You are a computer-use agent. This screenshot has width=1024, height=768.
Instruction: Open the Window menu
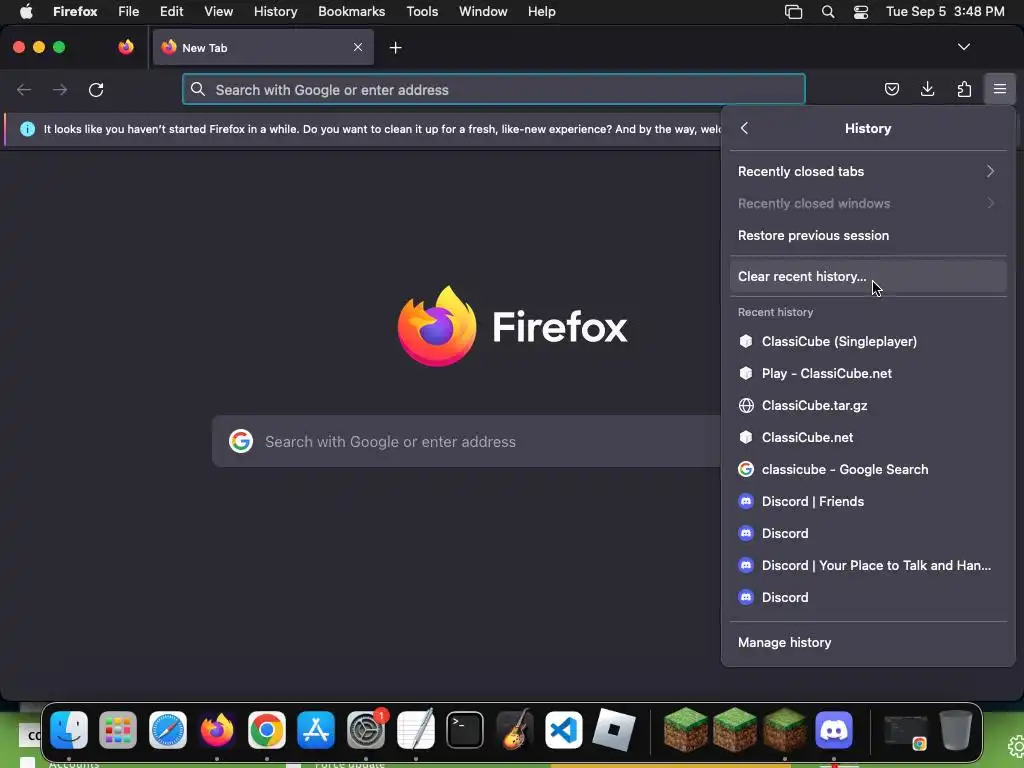tap(483, 12)
